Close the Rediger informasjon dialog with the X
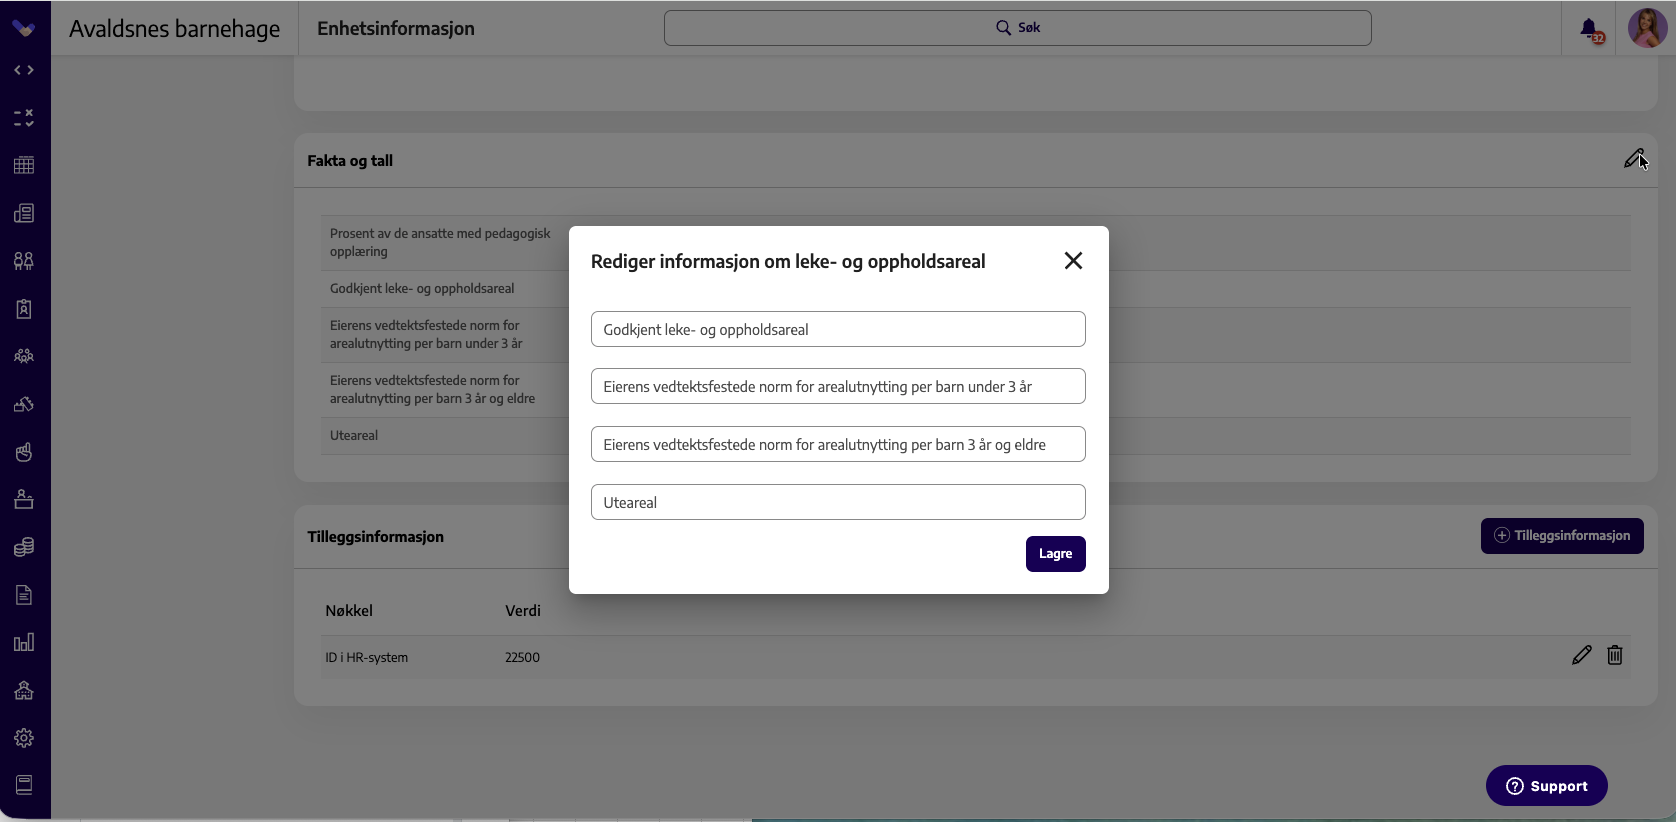1676x822 pixels. tap(1073, 261)
